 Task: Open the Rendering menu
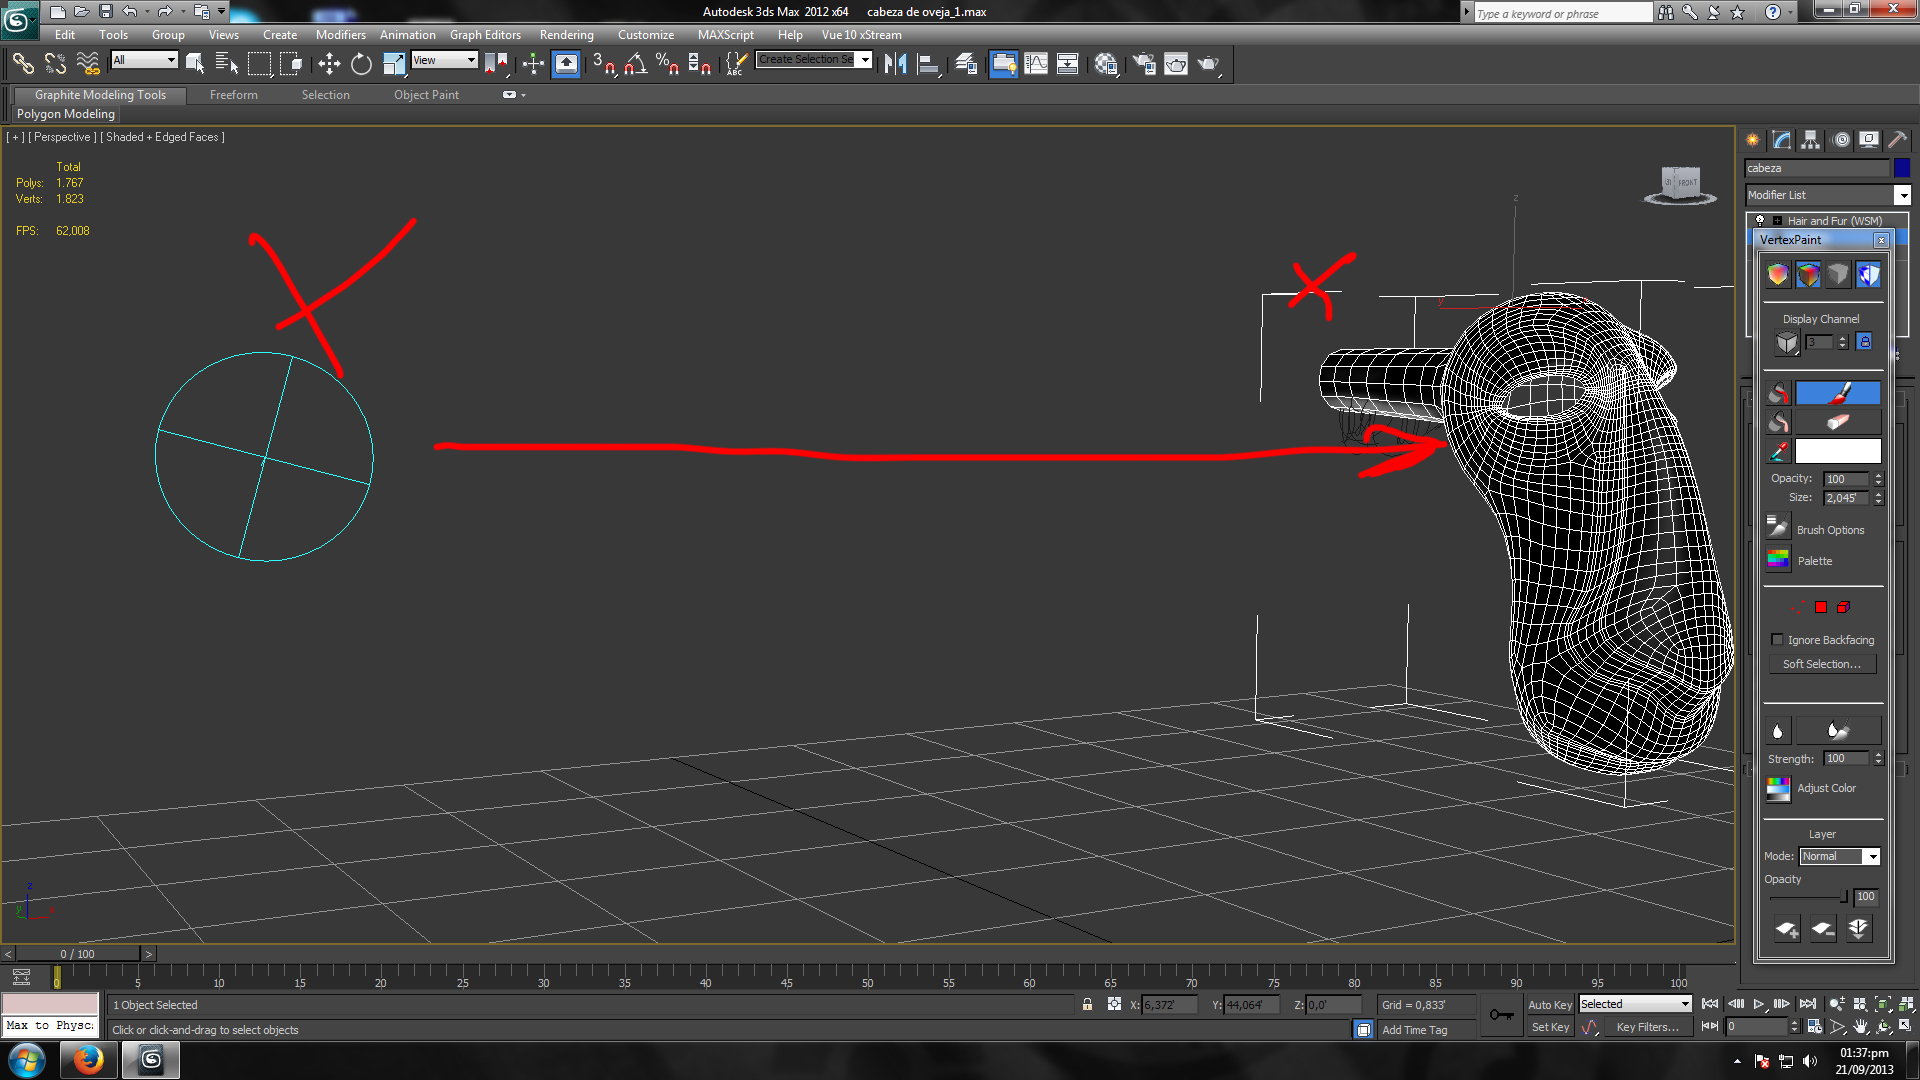click(566, 35)
